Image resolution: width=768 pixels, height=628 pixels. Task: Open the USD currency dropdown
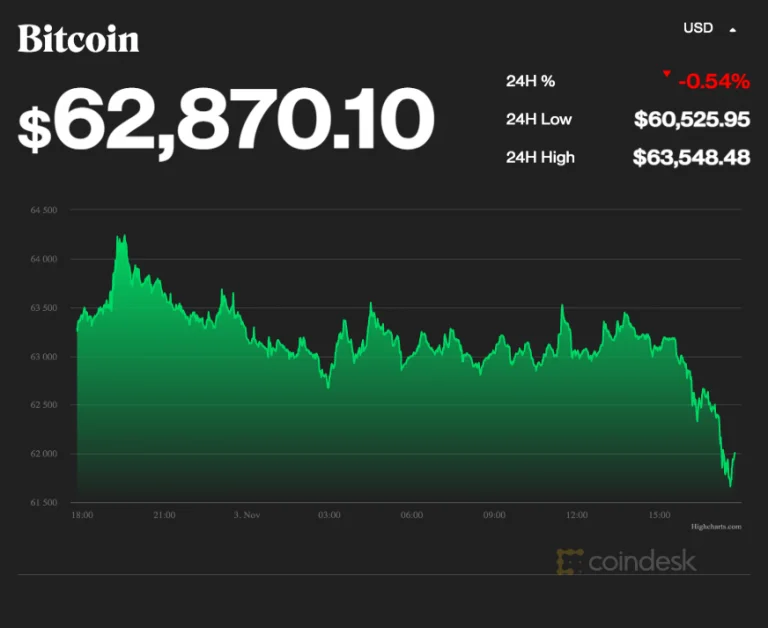click(x=709, y=28)
